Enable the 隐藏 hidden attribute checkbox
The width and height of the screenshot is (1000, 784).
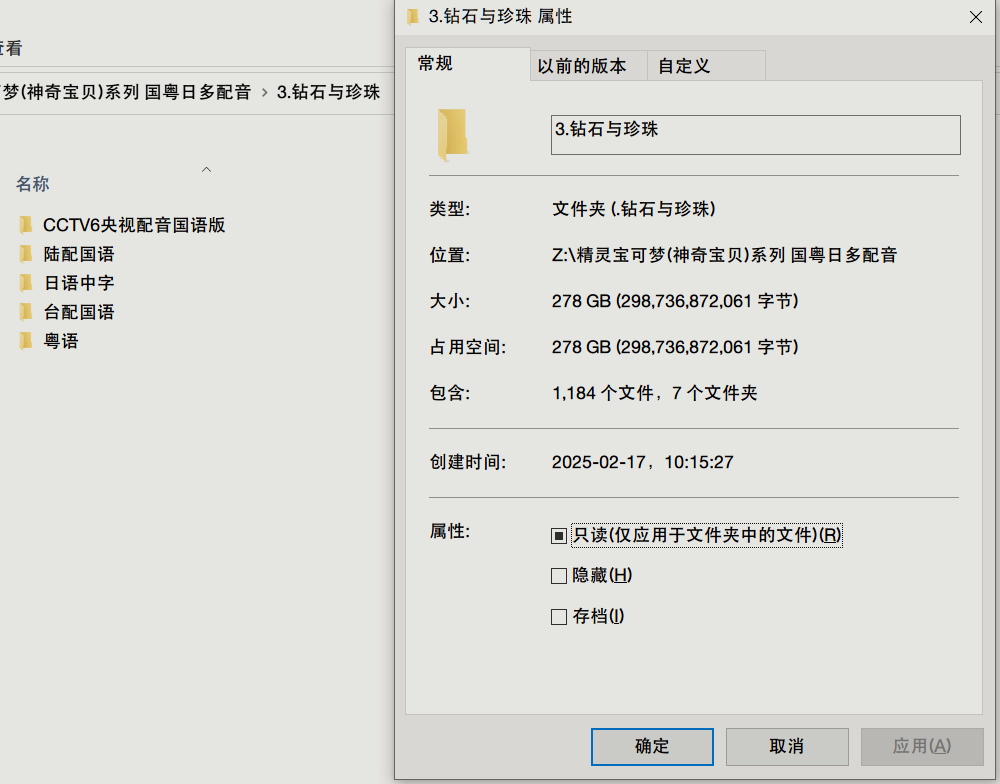[x=558, y=576]
